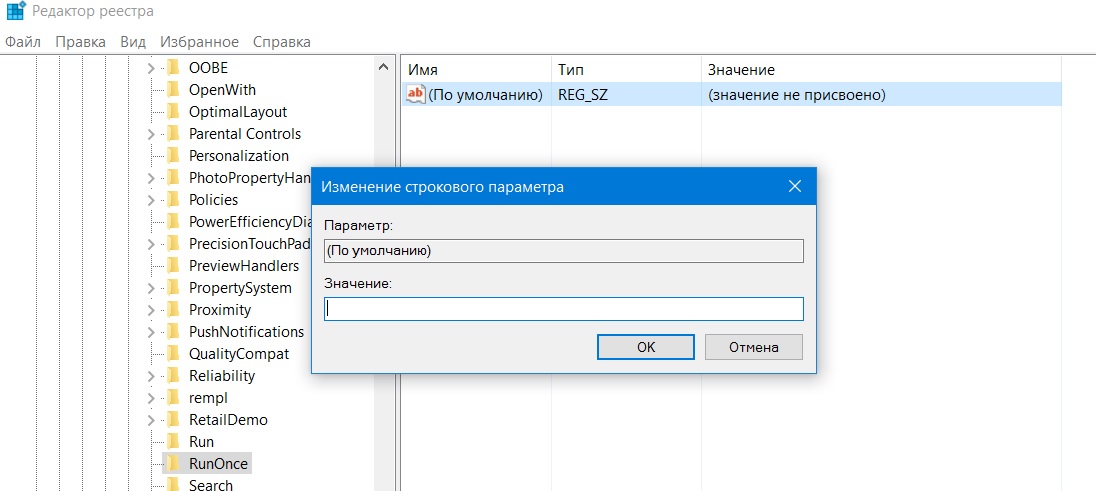Image resolution: width=1096 pixels, height=491 pixels.
Task: Expand the PropertySystem key
Action: point(151,288)
